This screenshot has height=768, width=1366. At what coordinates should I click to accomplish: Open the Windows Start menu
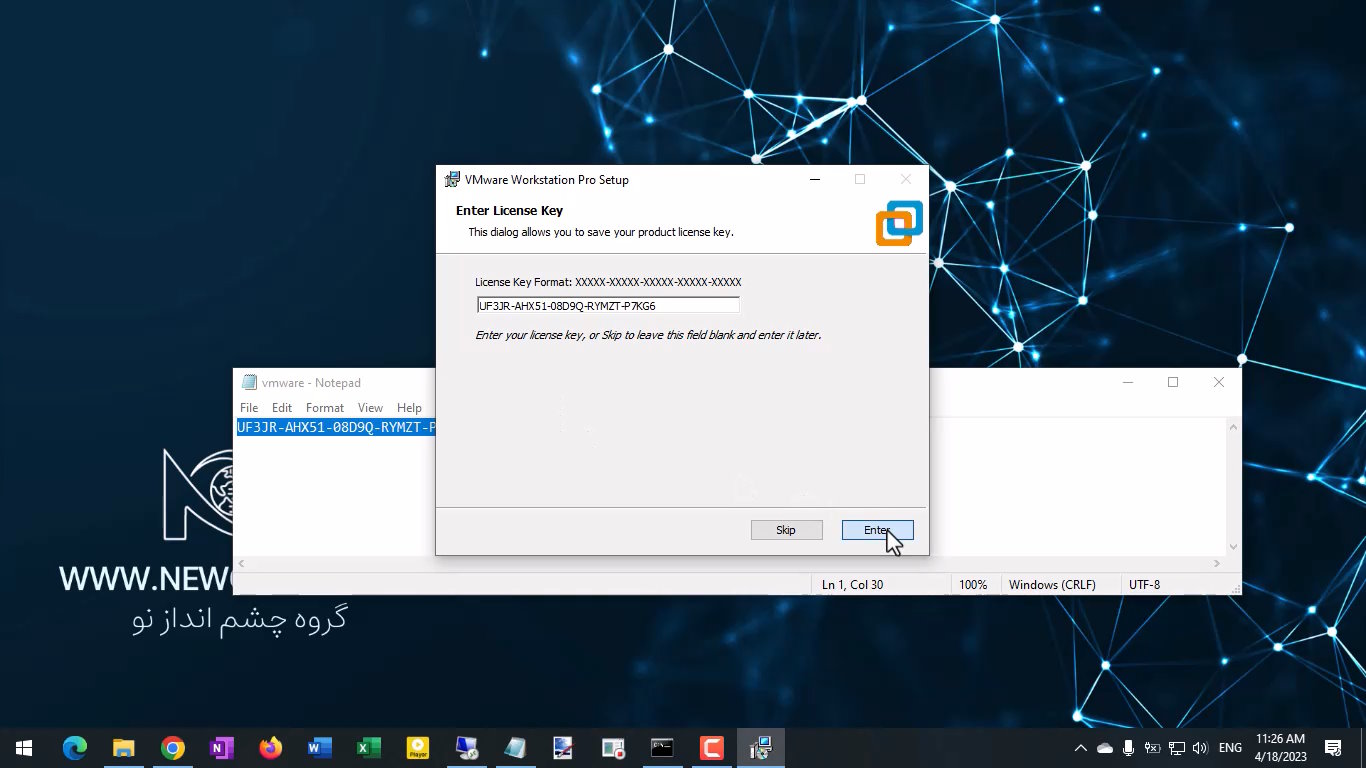pyautogui.click(x=24, y=748)
